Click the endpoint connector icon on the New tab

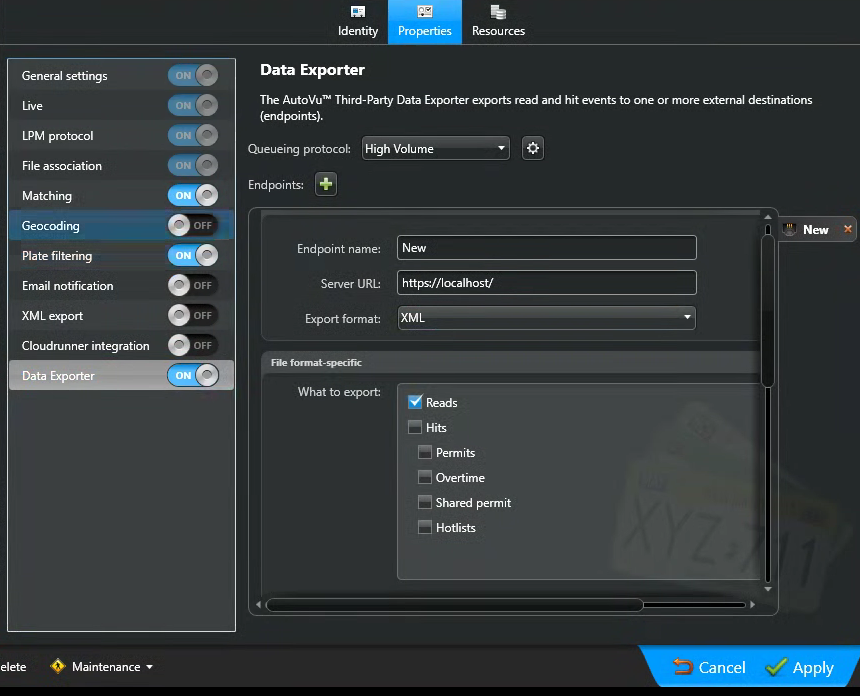pyautogui.click(x=787, y=228)
